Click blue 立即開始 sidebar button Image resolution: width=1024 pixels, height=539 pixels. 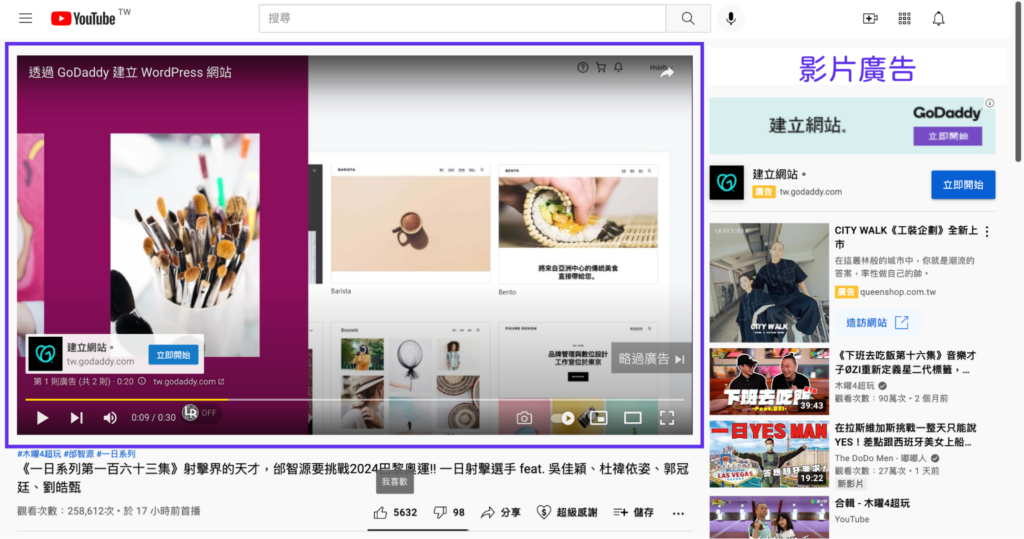pyautogui.click(x=963, y=185)
